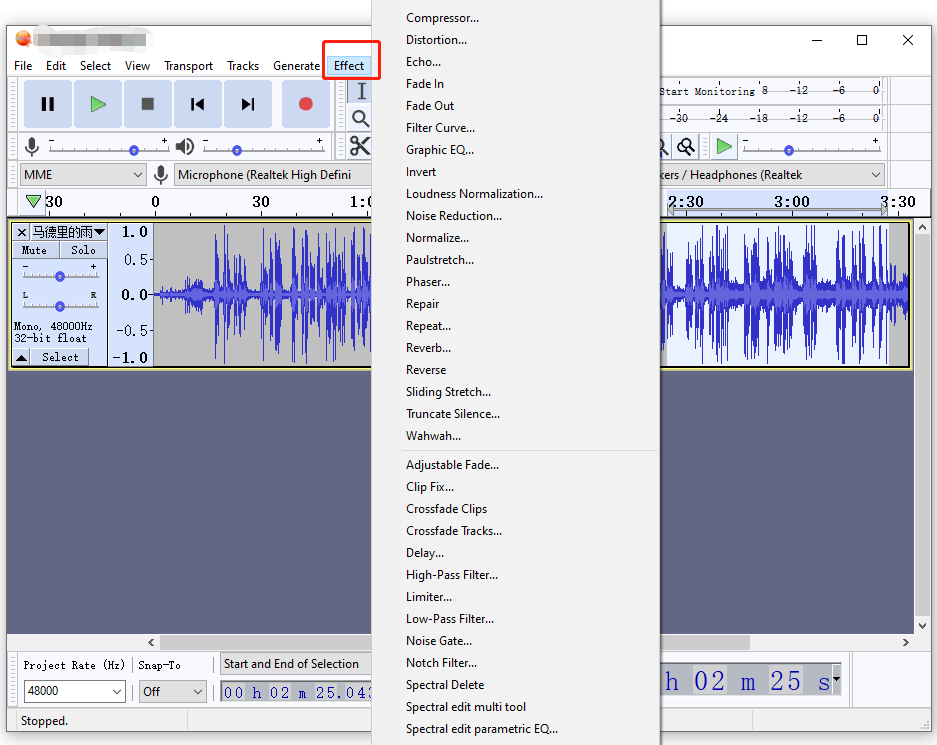Open the Snap-To Off dropdown
This screenshot has height=745, width=937.
pos(173,691)
